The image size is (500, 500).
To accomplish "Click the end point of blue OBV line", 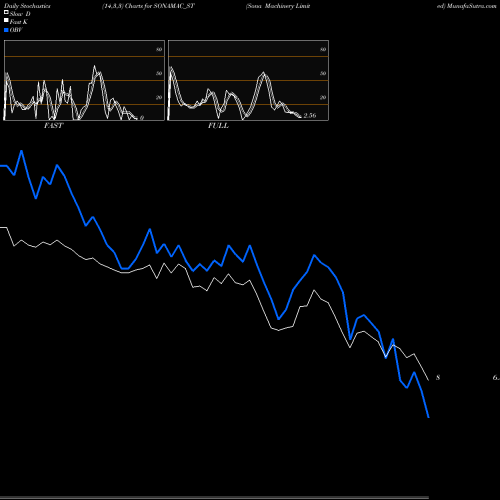I will (x=428, y=417).
